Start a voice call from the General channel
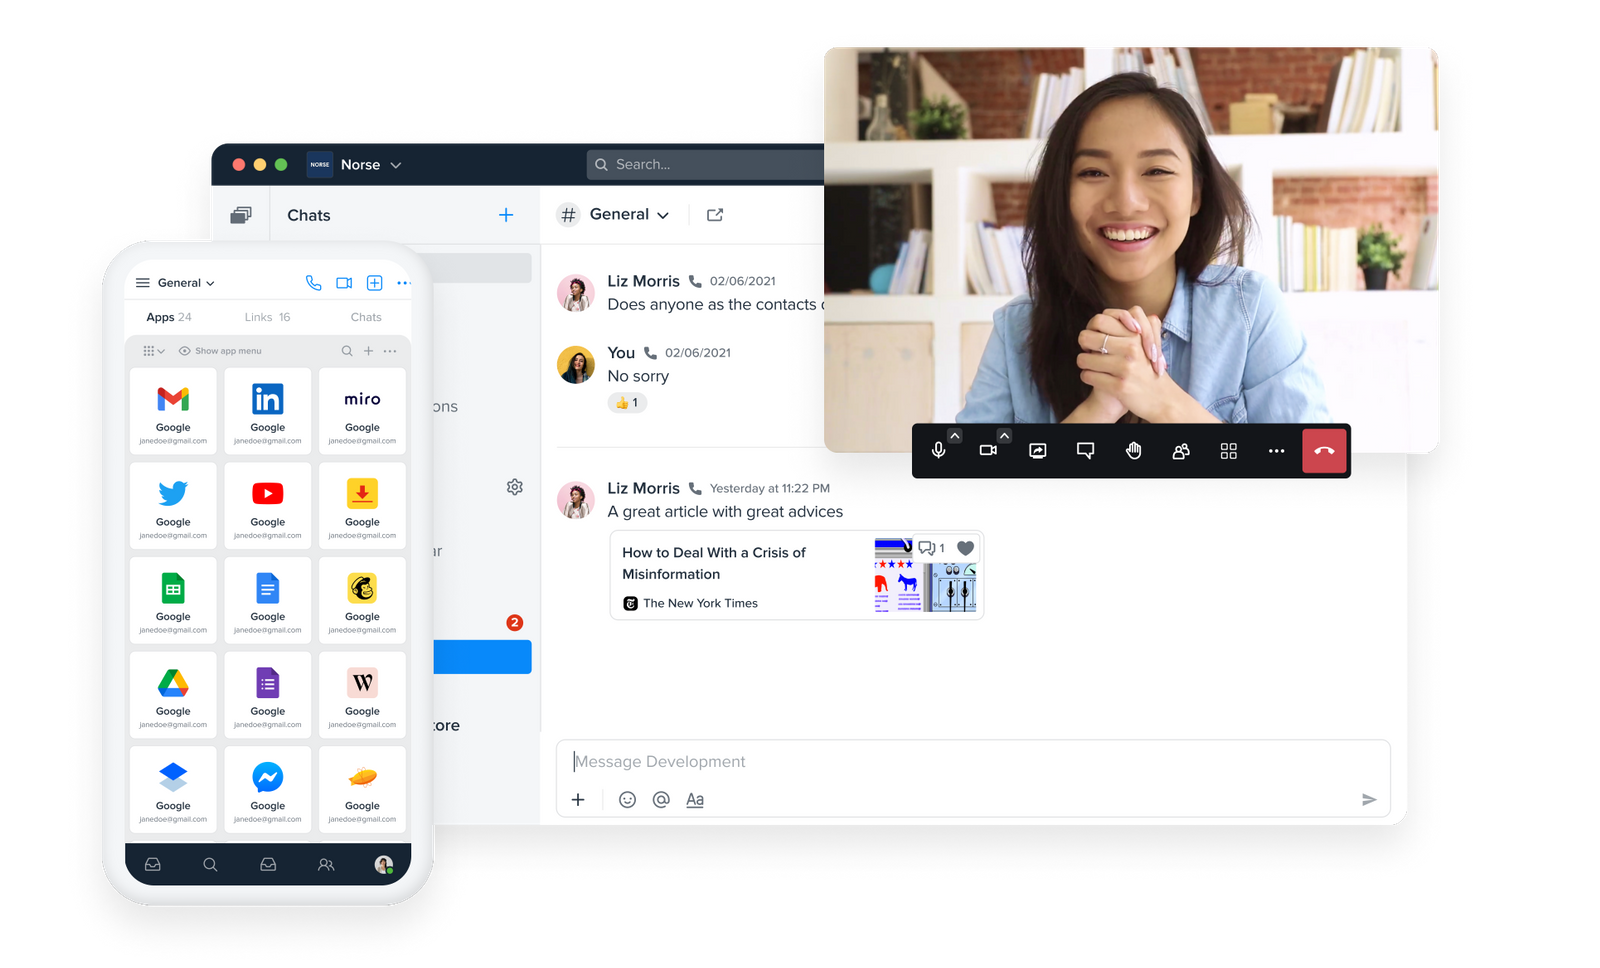 pos(313,283)
